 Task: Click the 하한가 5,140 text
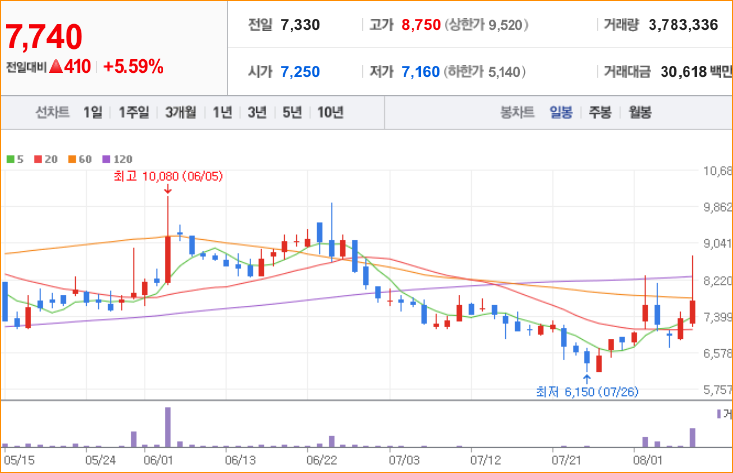point(485,72)
